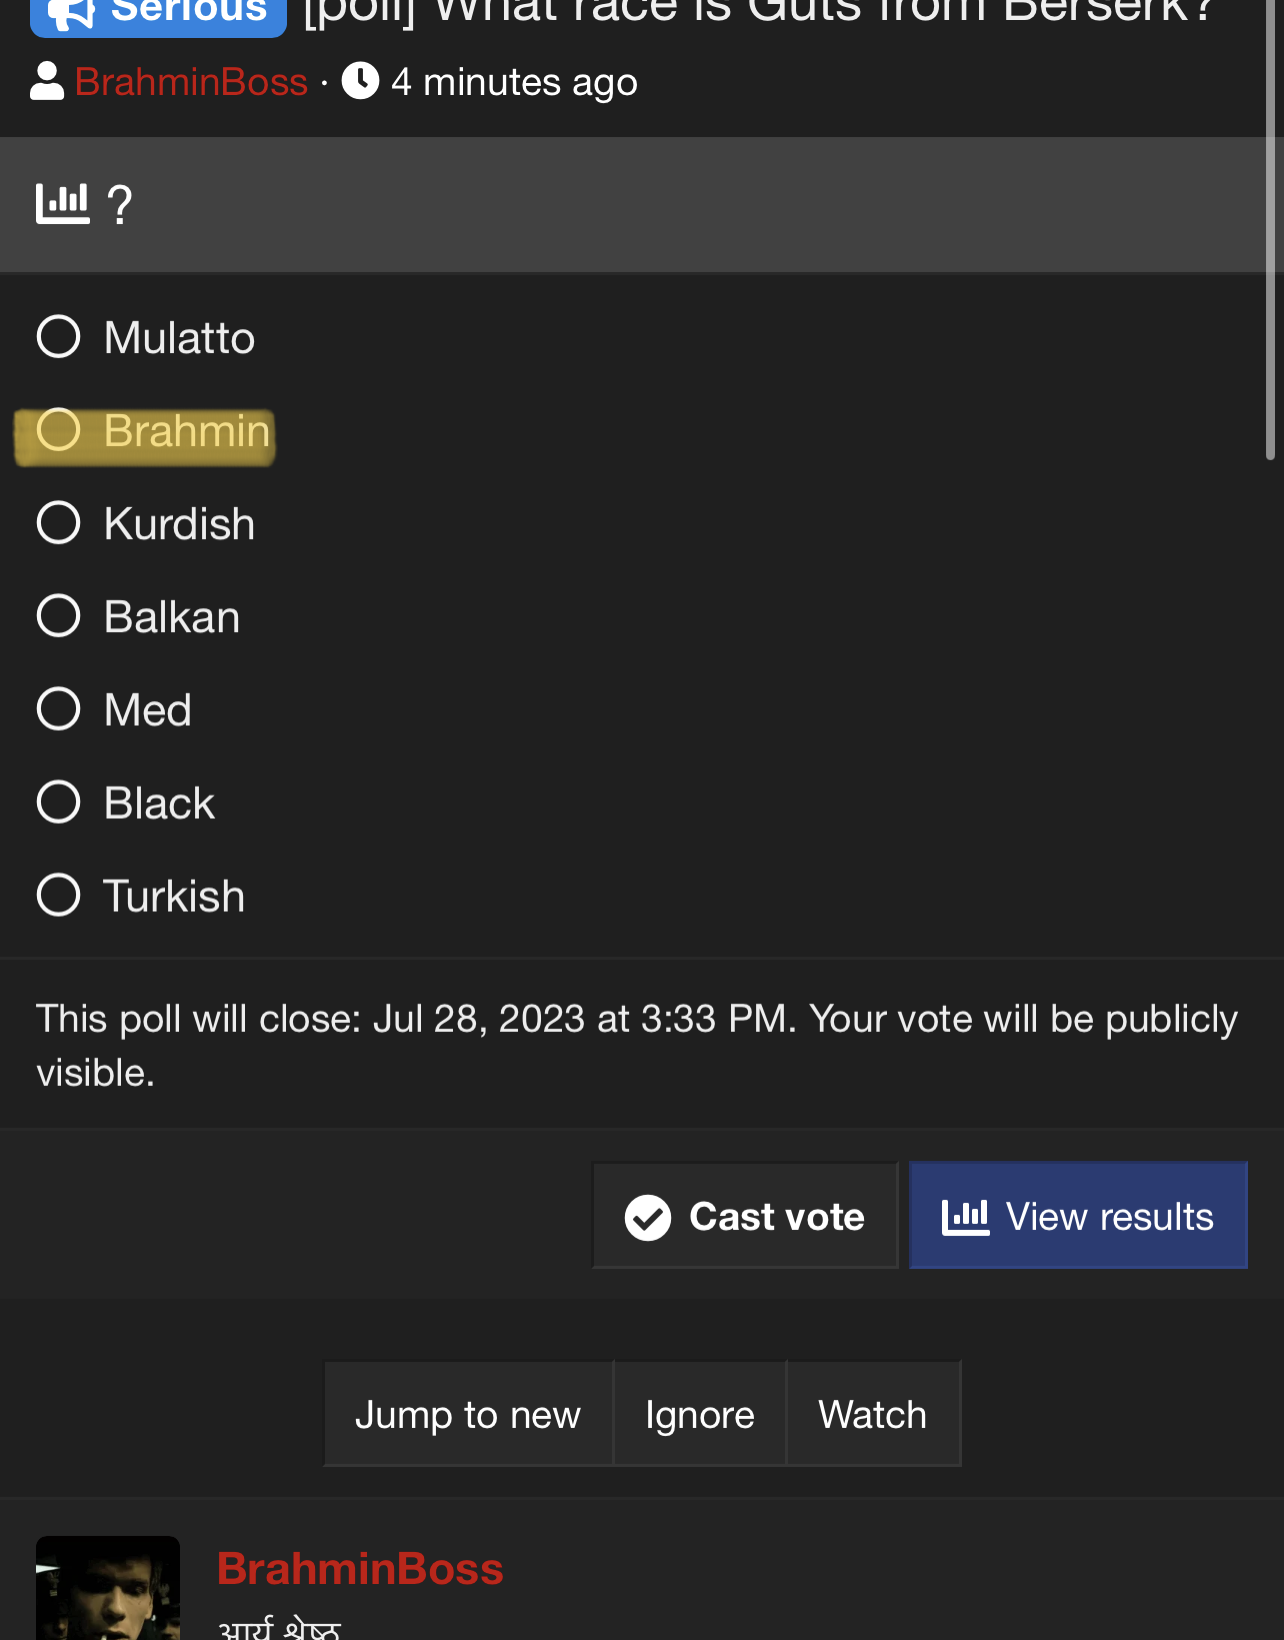Click the Serious megaphone tag icon
1284x1640 pixels.
tap(71, 13)
